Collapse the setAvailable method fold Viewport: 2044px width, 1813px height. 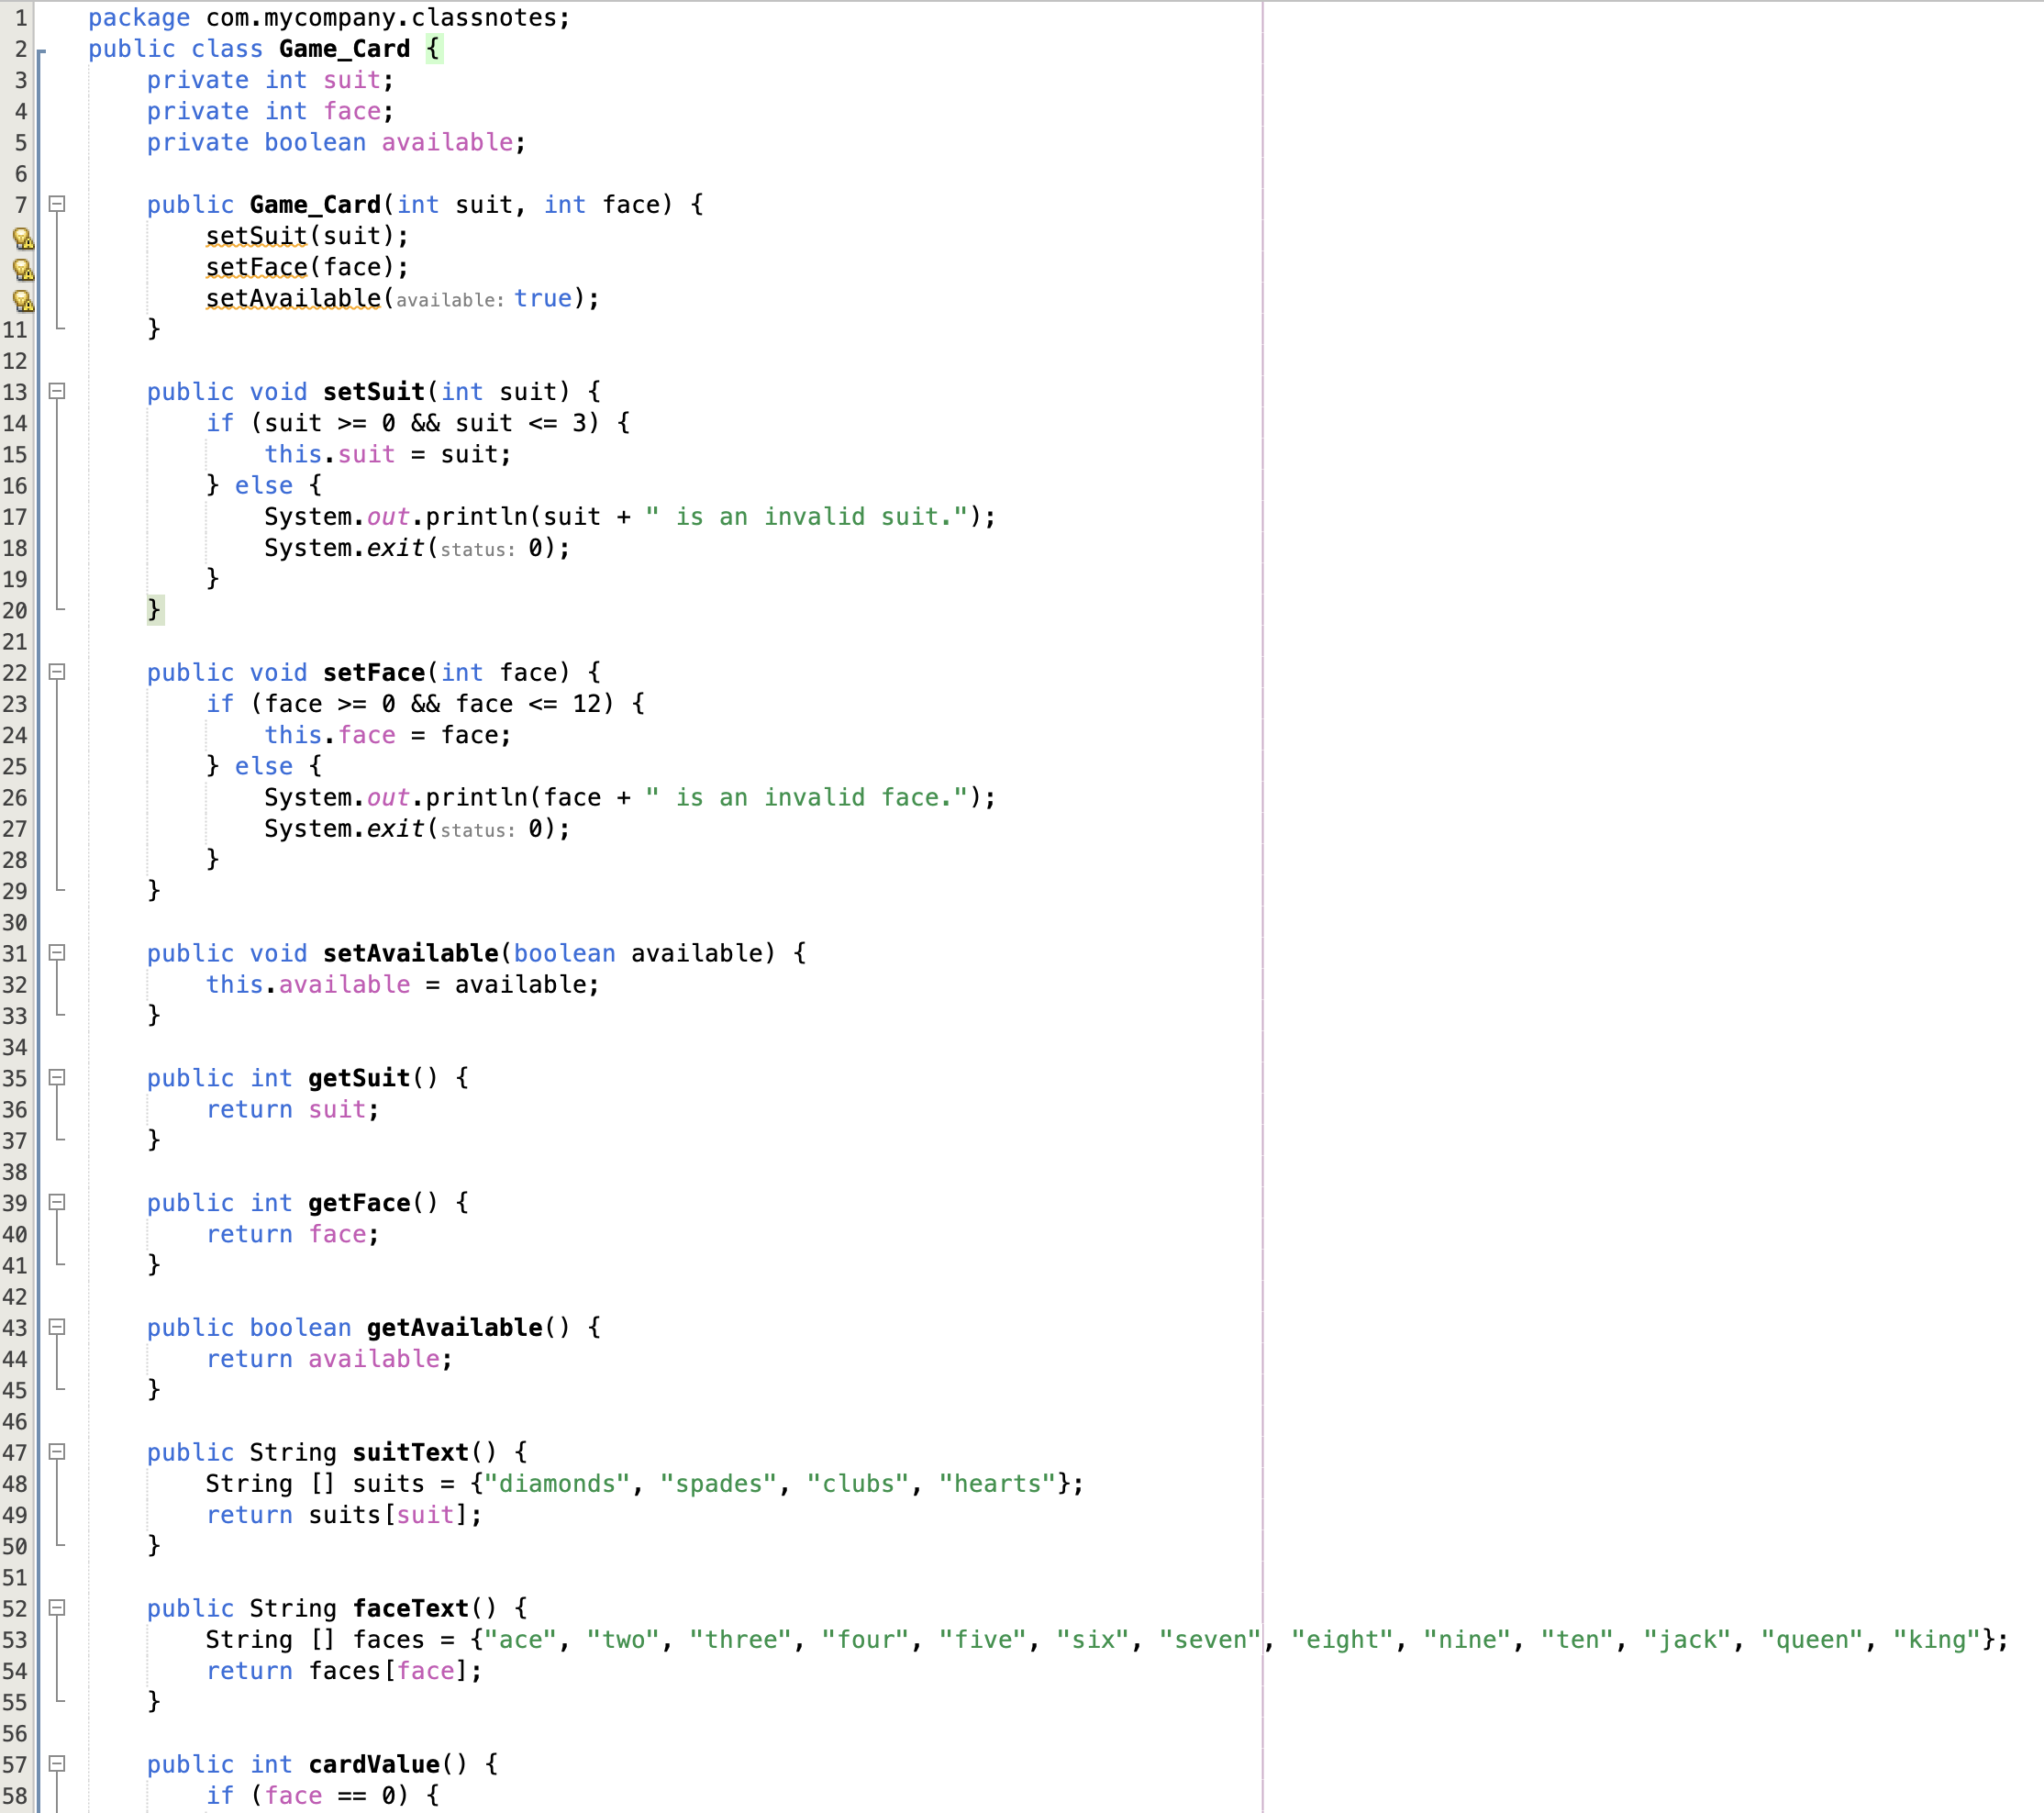coord(58,955)
